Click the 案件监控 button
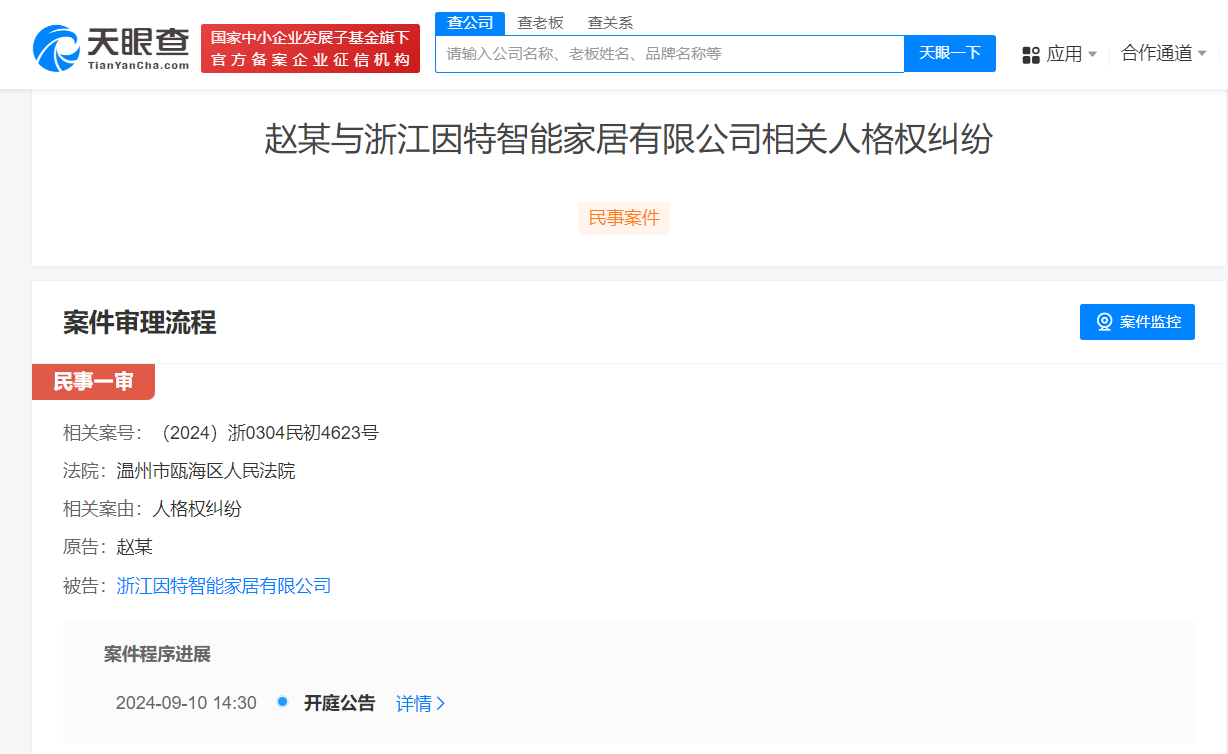The width and height of the screenshot is (1228, 754). 1137,321
